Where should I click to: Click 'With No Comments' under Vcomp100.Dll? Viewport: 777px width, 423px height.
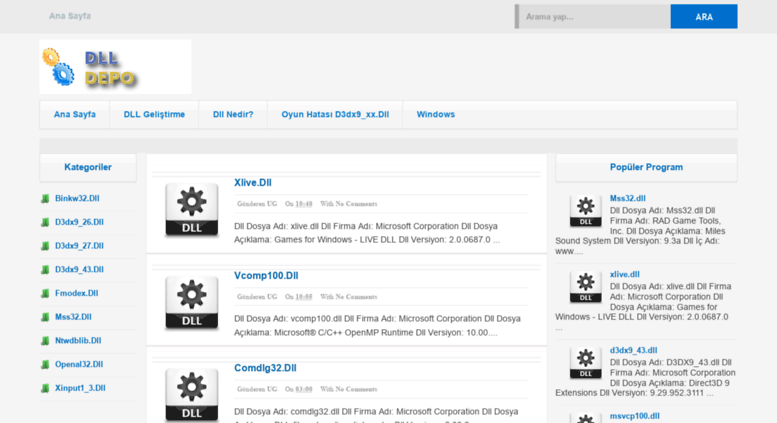(348, 297)
